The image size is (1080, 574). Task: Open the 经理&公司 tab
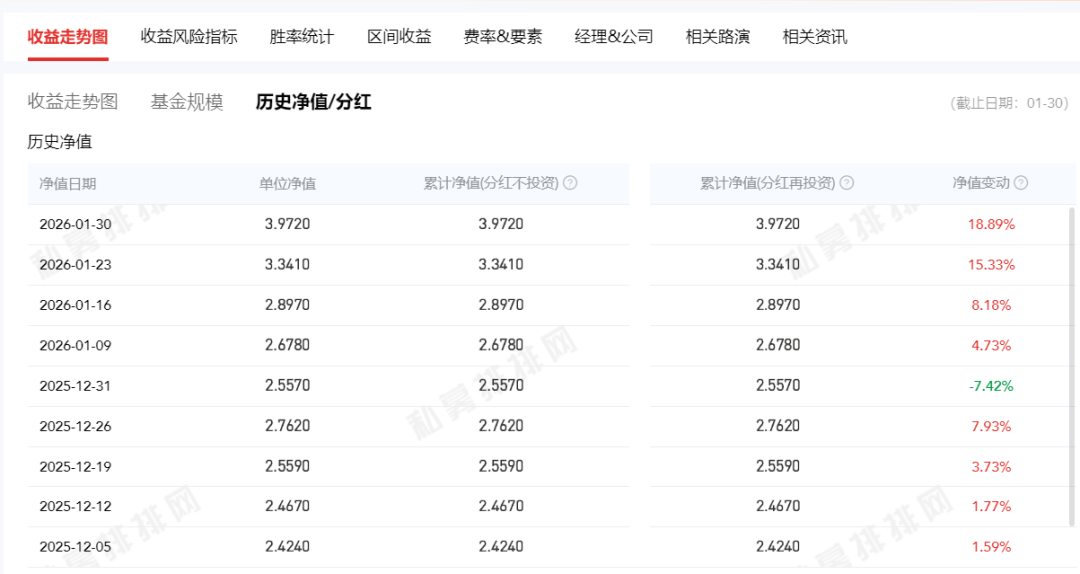point(614,37)
